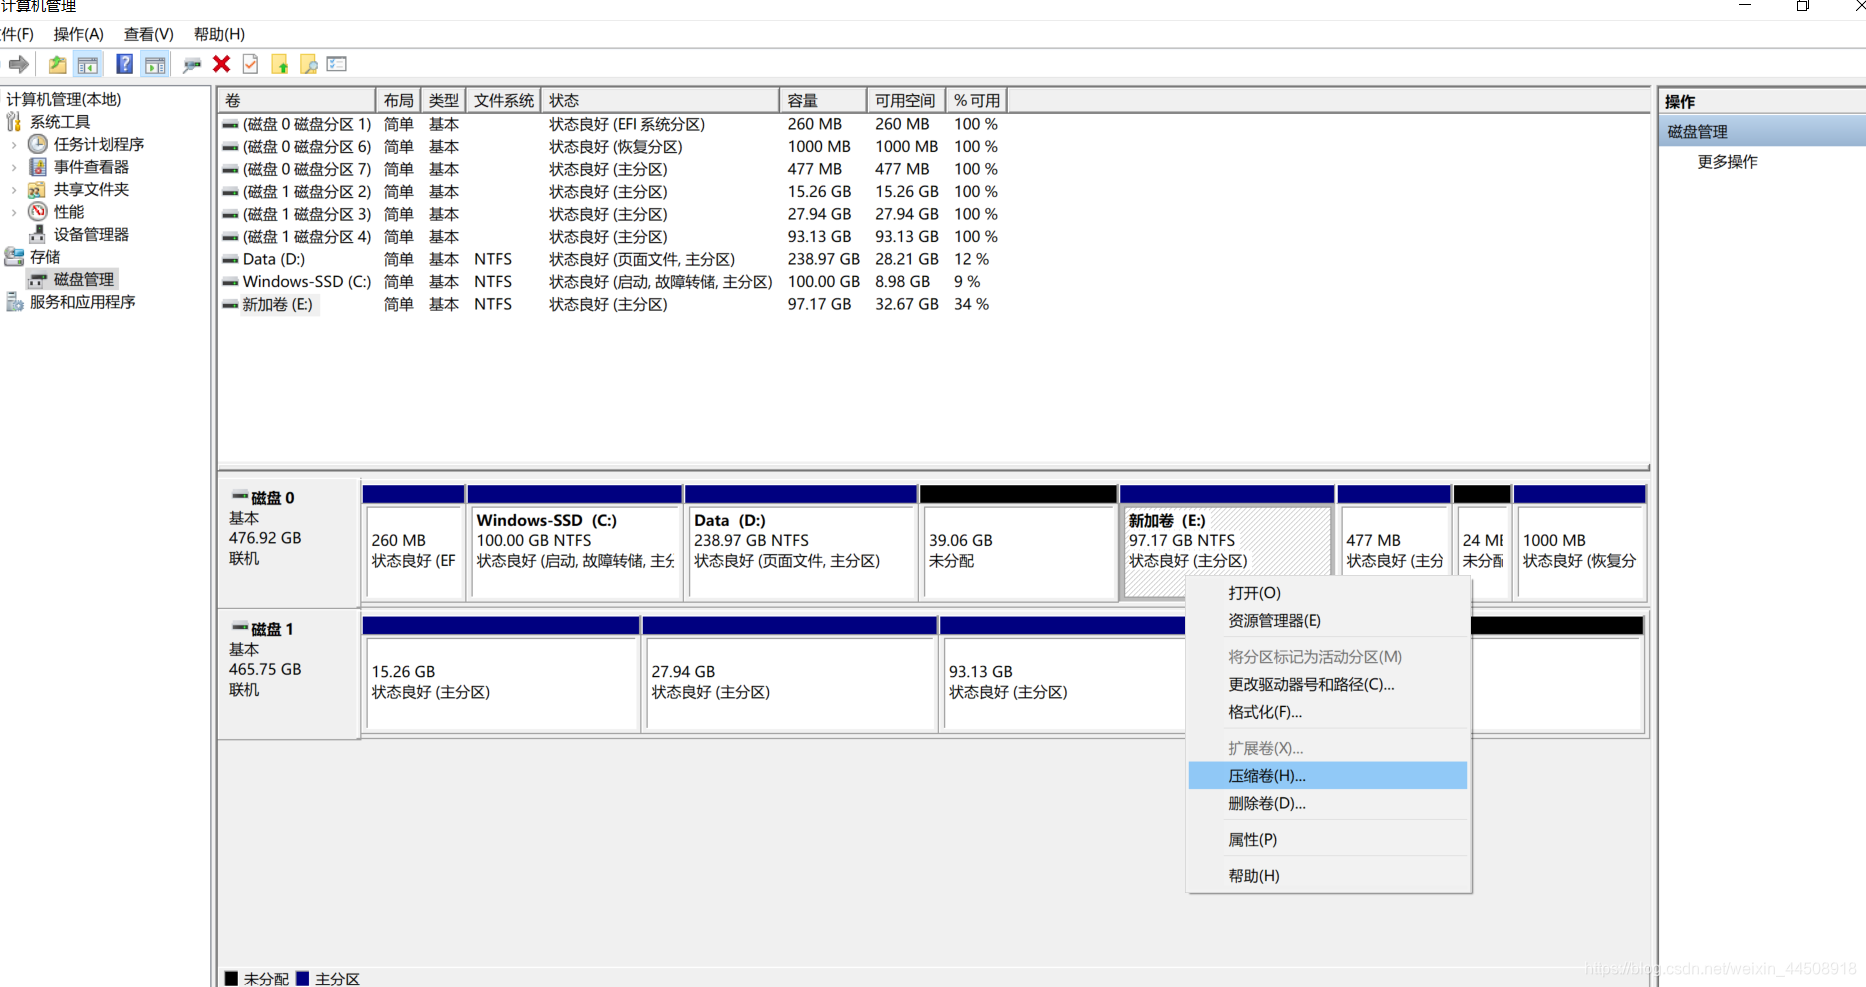Click the 共享文件夹 icon in tree
1866x987 pixels.
tap(37, 189)
